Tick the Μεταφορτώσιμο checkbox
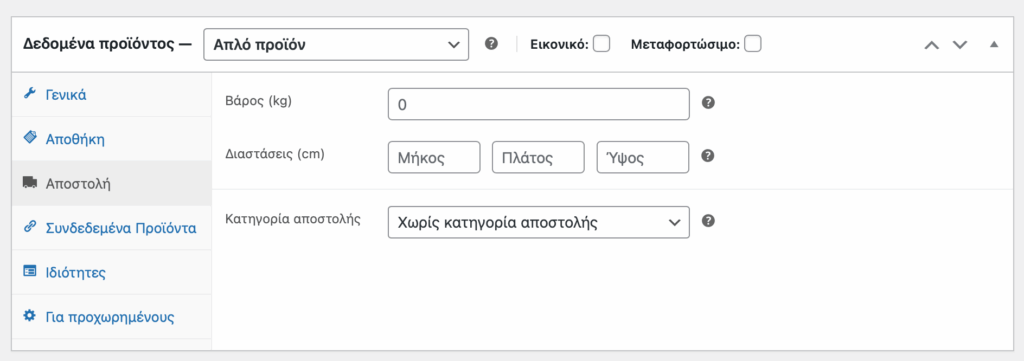This screenshot has width=1024, height=361. point(753,44)
